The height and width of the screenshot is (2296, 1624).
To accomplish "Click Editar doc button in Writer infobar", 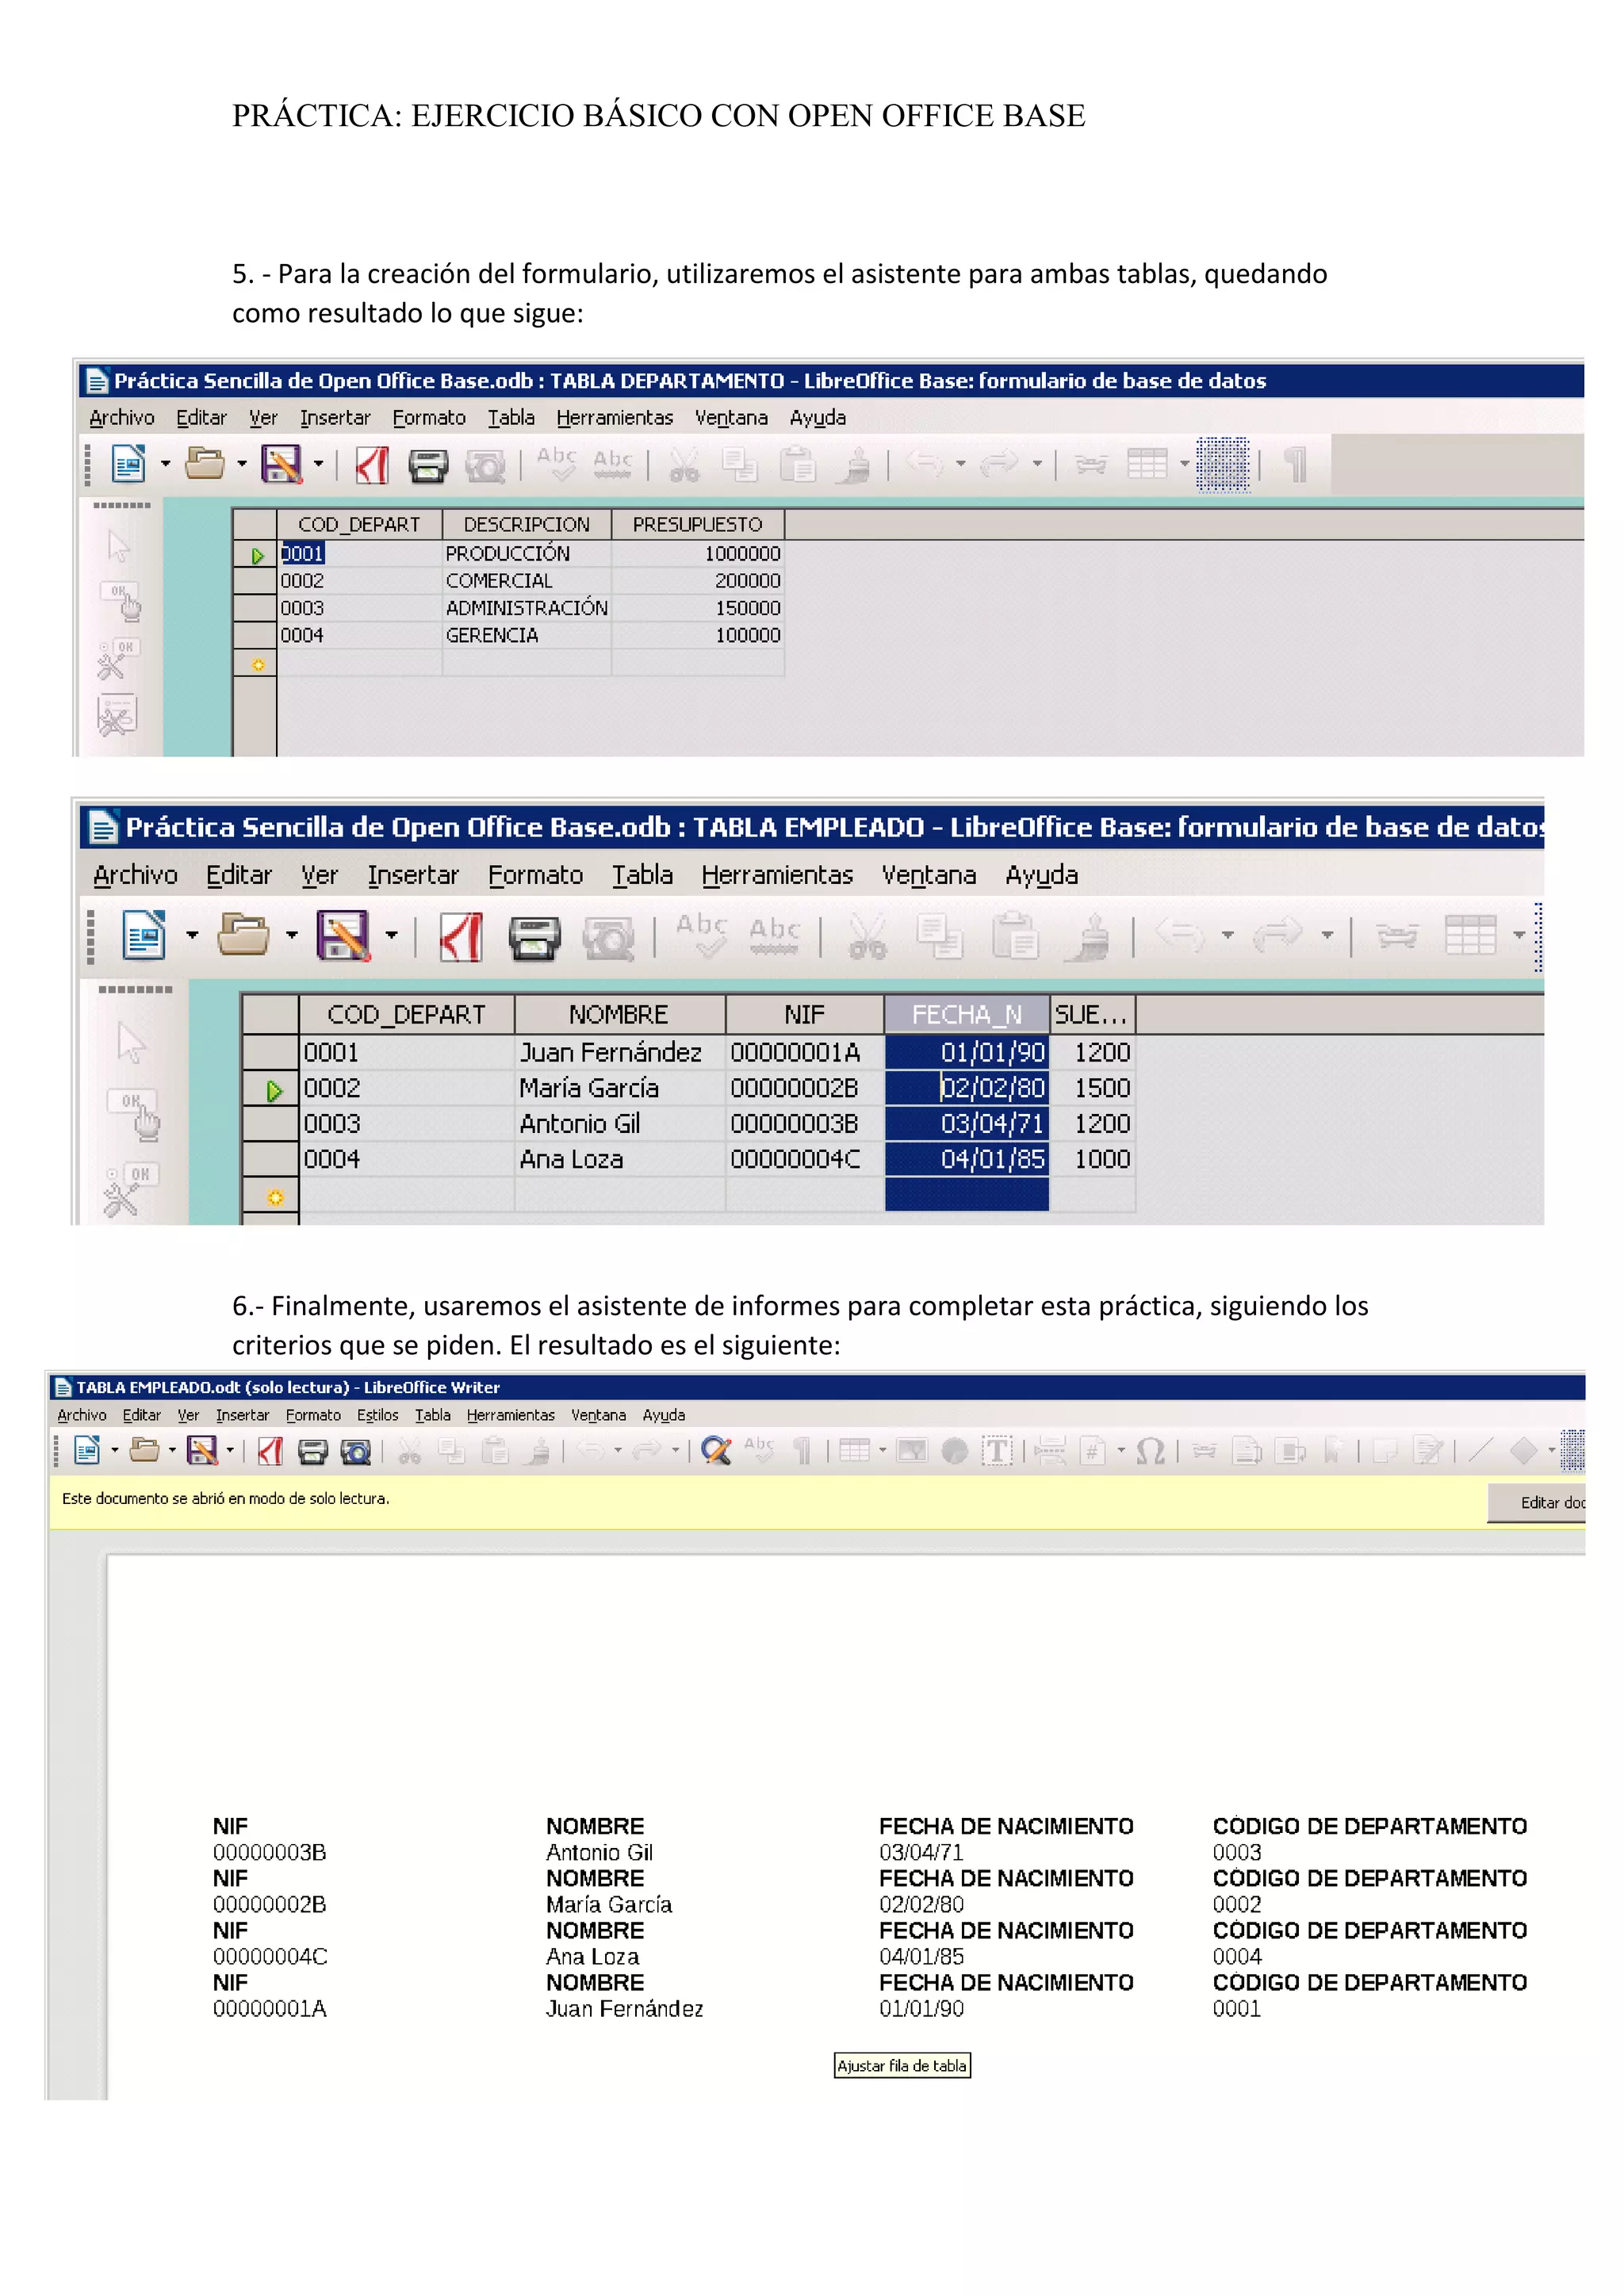I will tap(1537, 1503).
